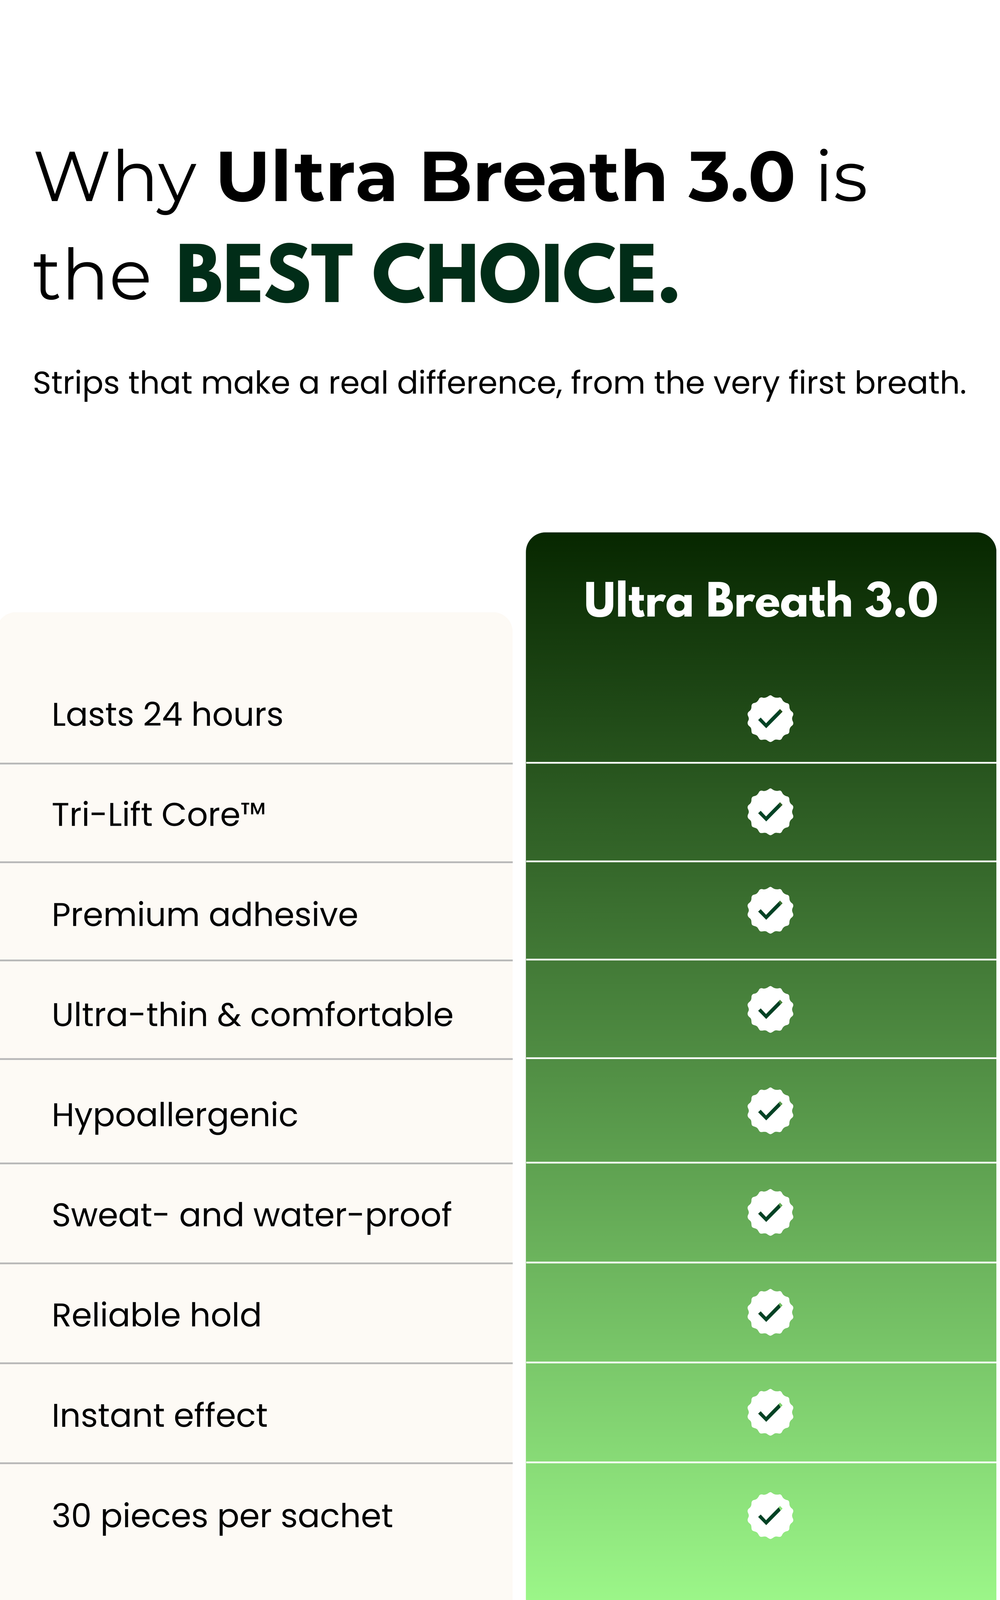Click the 30 pieces per sachet checkmark
This screenshot has height=1600, width=1000.
[x=770, y=1515]
